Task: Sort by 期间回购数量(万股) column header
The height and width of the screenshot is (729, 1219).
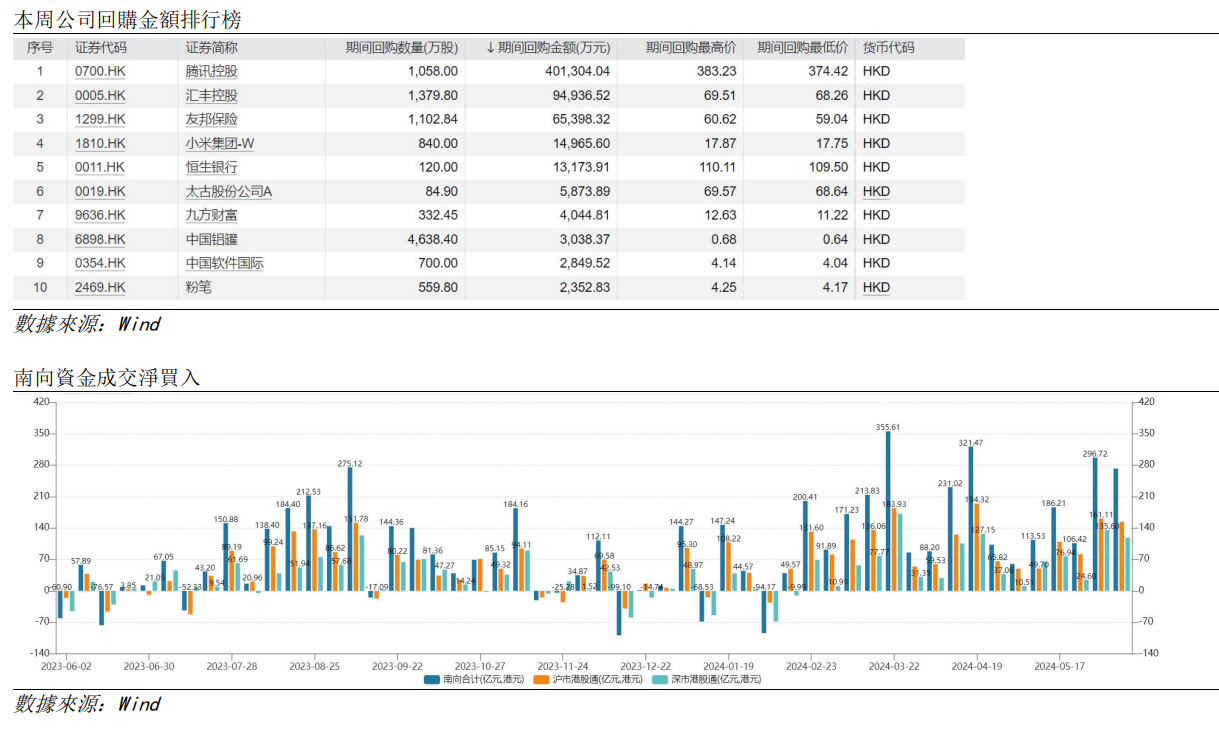Action: (x=402, y=47)
